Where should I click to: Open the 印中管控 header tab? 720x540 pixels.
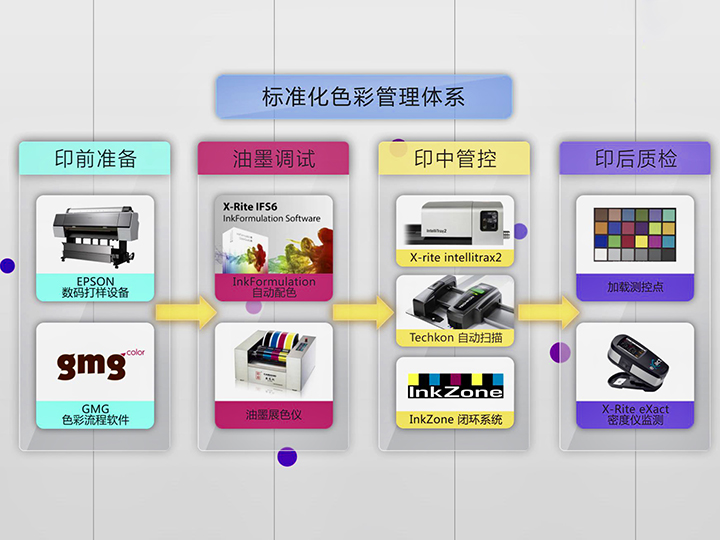click(455, 158)
